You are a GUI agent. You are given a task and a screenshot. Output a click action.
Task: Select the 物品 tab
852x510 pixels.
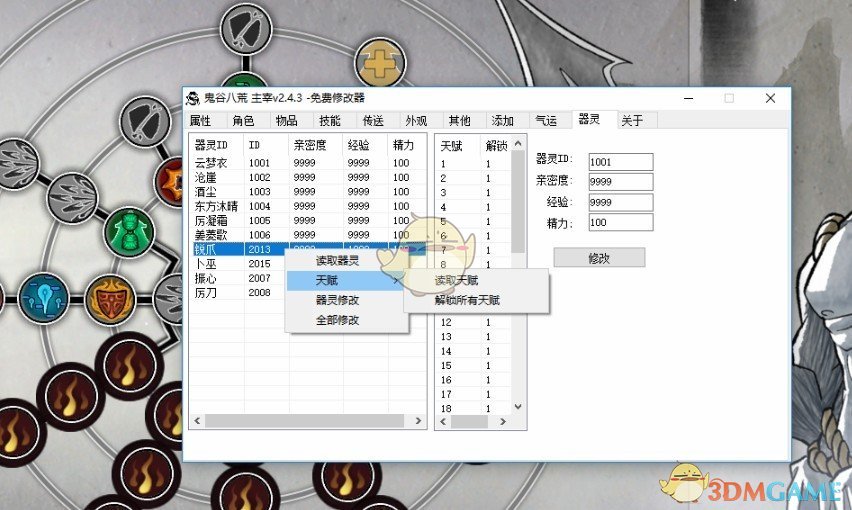(286, 121)
